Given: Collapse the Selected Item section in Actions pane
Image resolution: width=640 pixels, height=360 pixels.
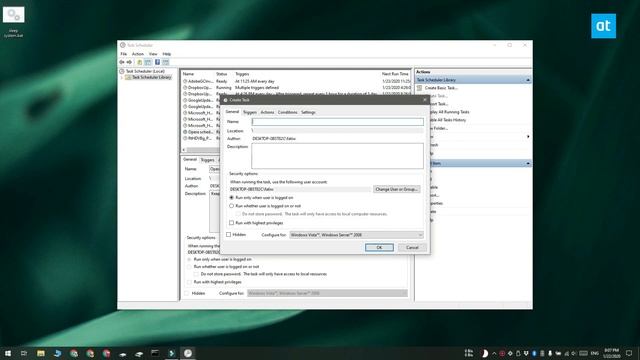Looking at the screenshot, I should tap(528, 163).
